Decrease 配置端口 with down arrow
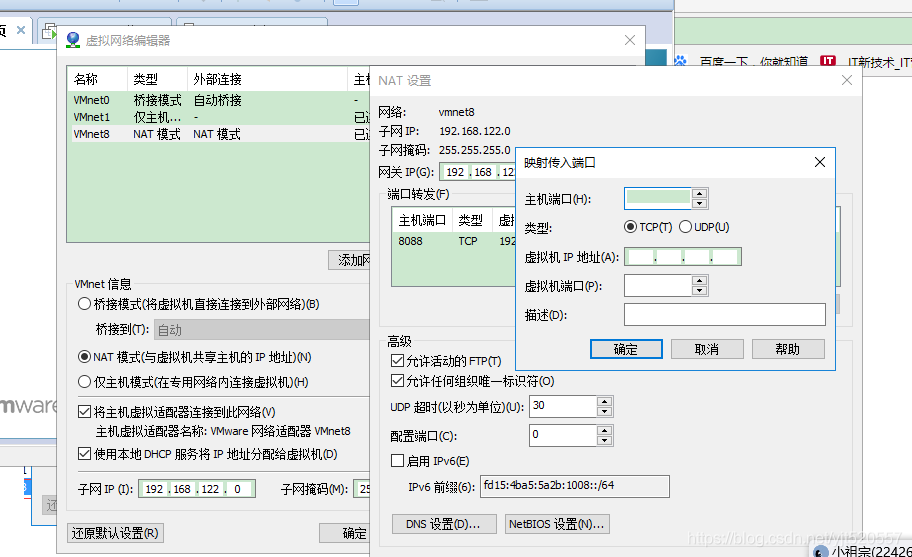This screenshot has width=912, height=557. point(605,440)
